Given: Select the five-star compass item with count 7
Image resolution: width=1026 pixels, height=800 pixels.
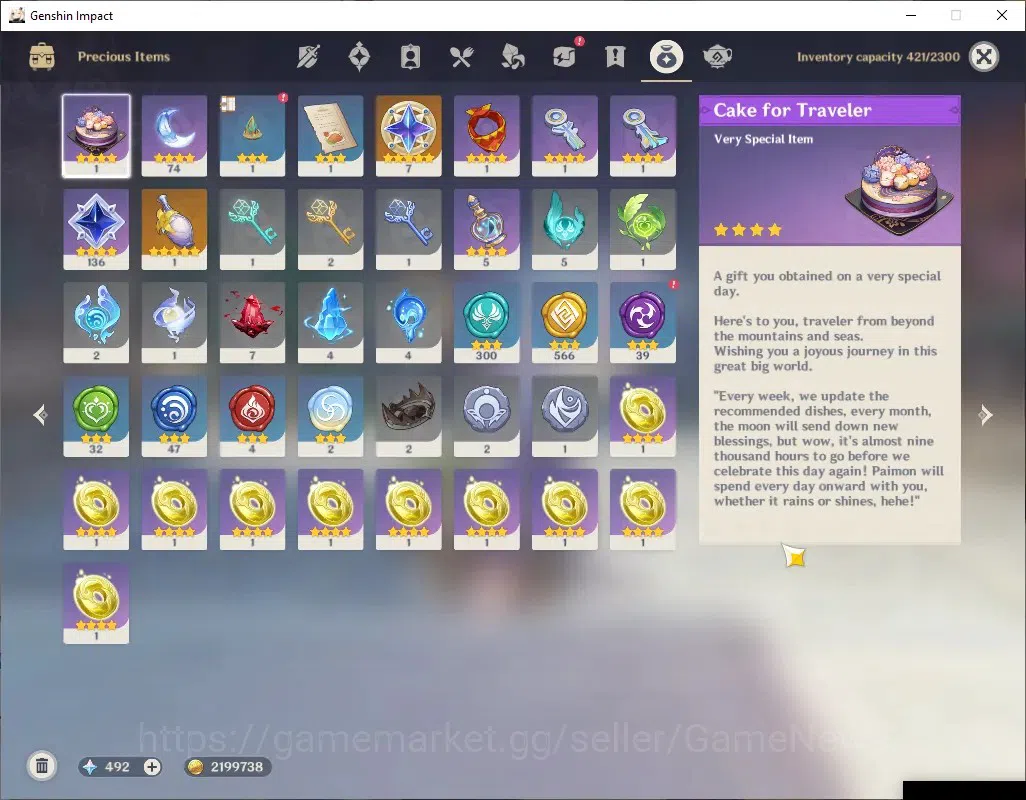Looking at the screenshot, I should 408,135.
